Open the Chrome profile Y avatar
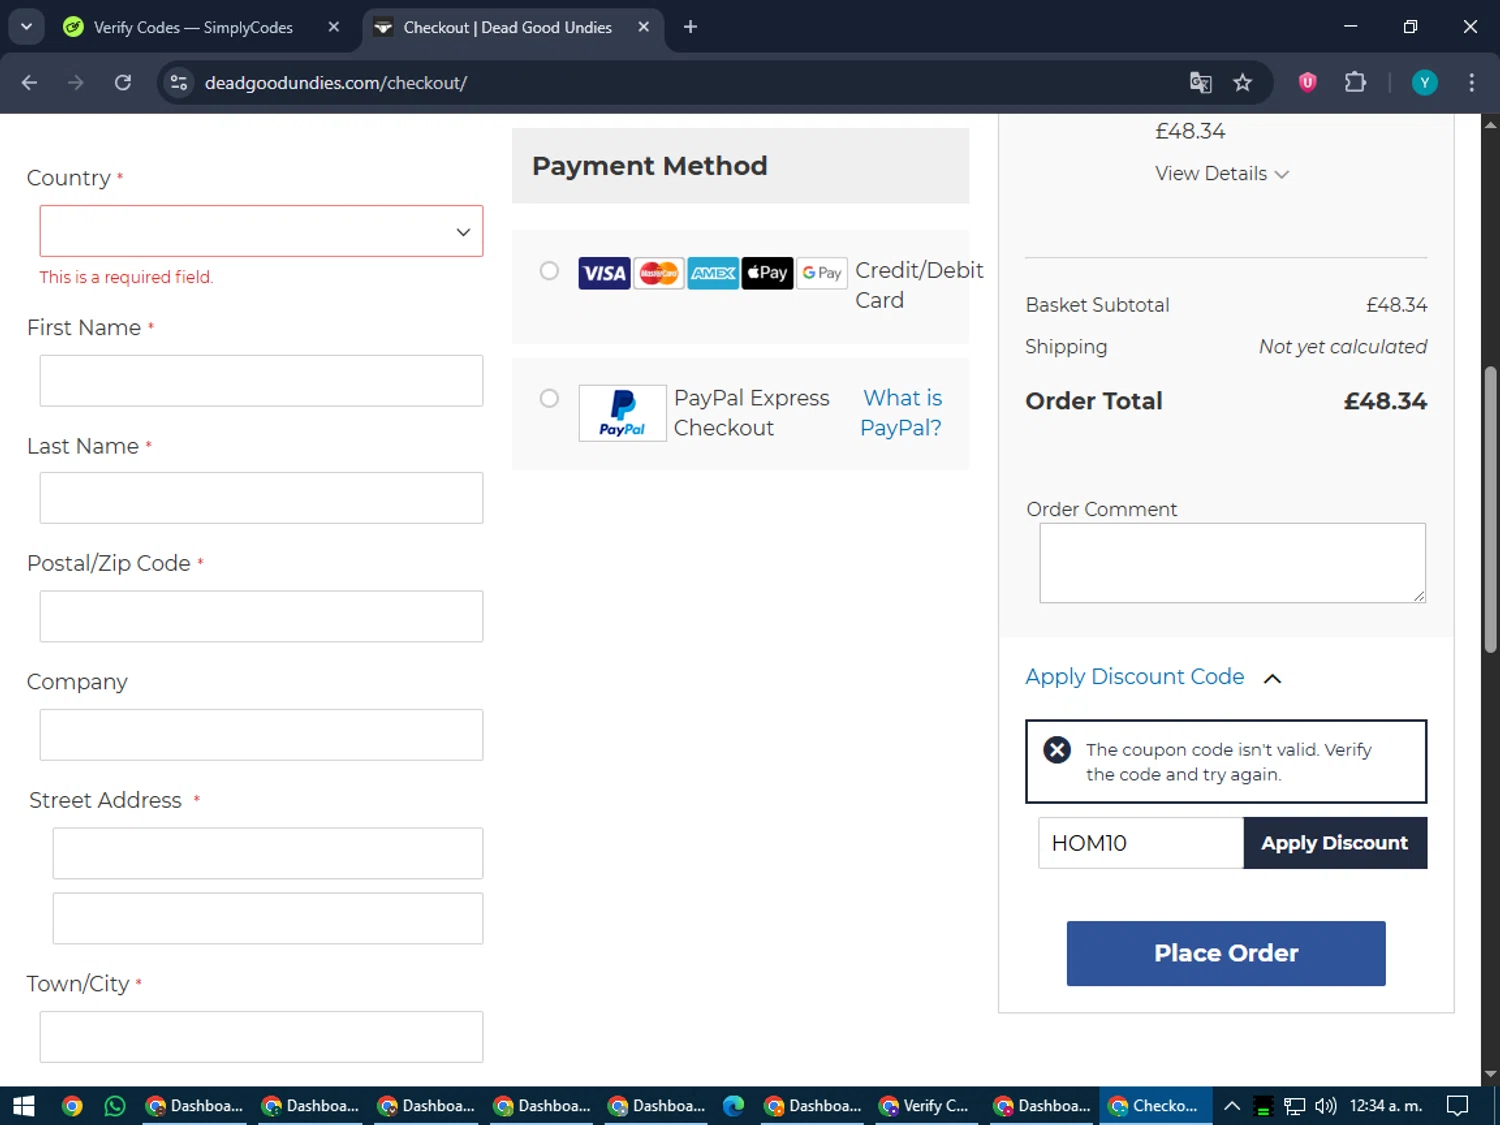The image size is (1500, 1125). click(x=1424, y=83)
